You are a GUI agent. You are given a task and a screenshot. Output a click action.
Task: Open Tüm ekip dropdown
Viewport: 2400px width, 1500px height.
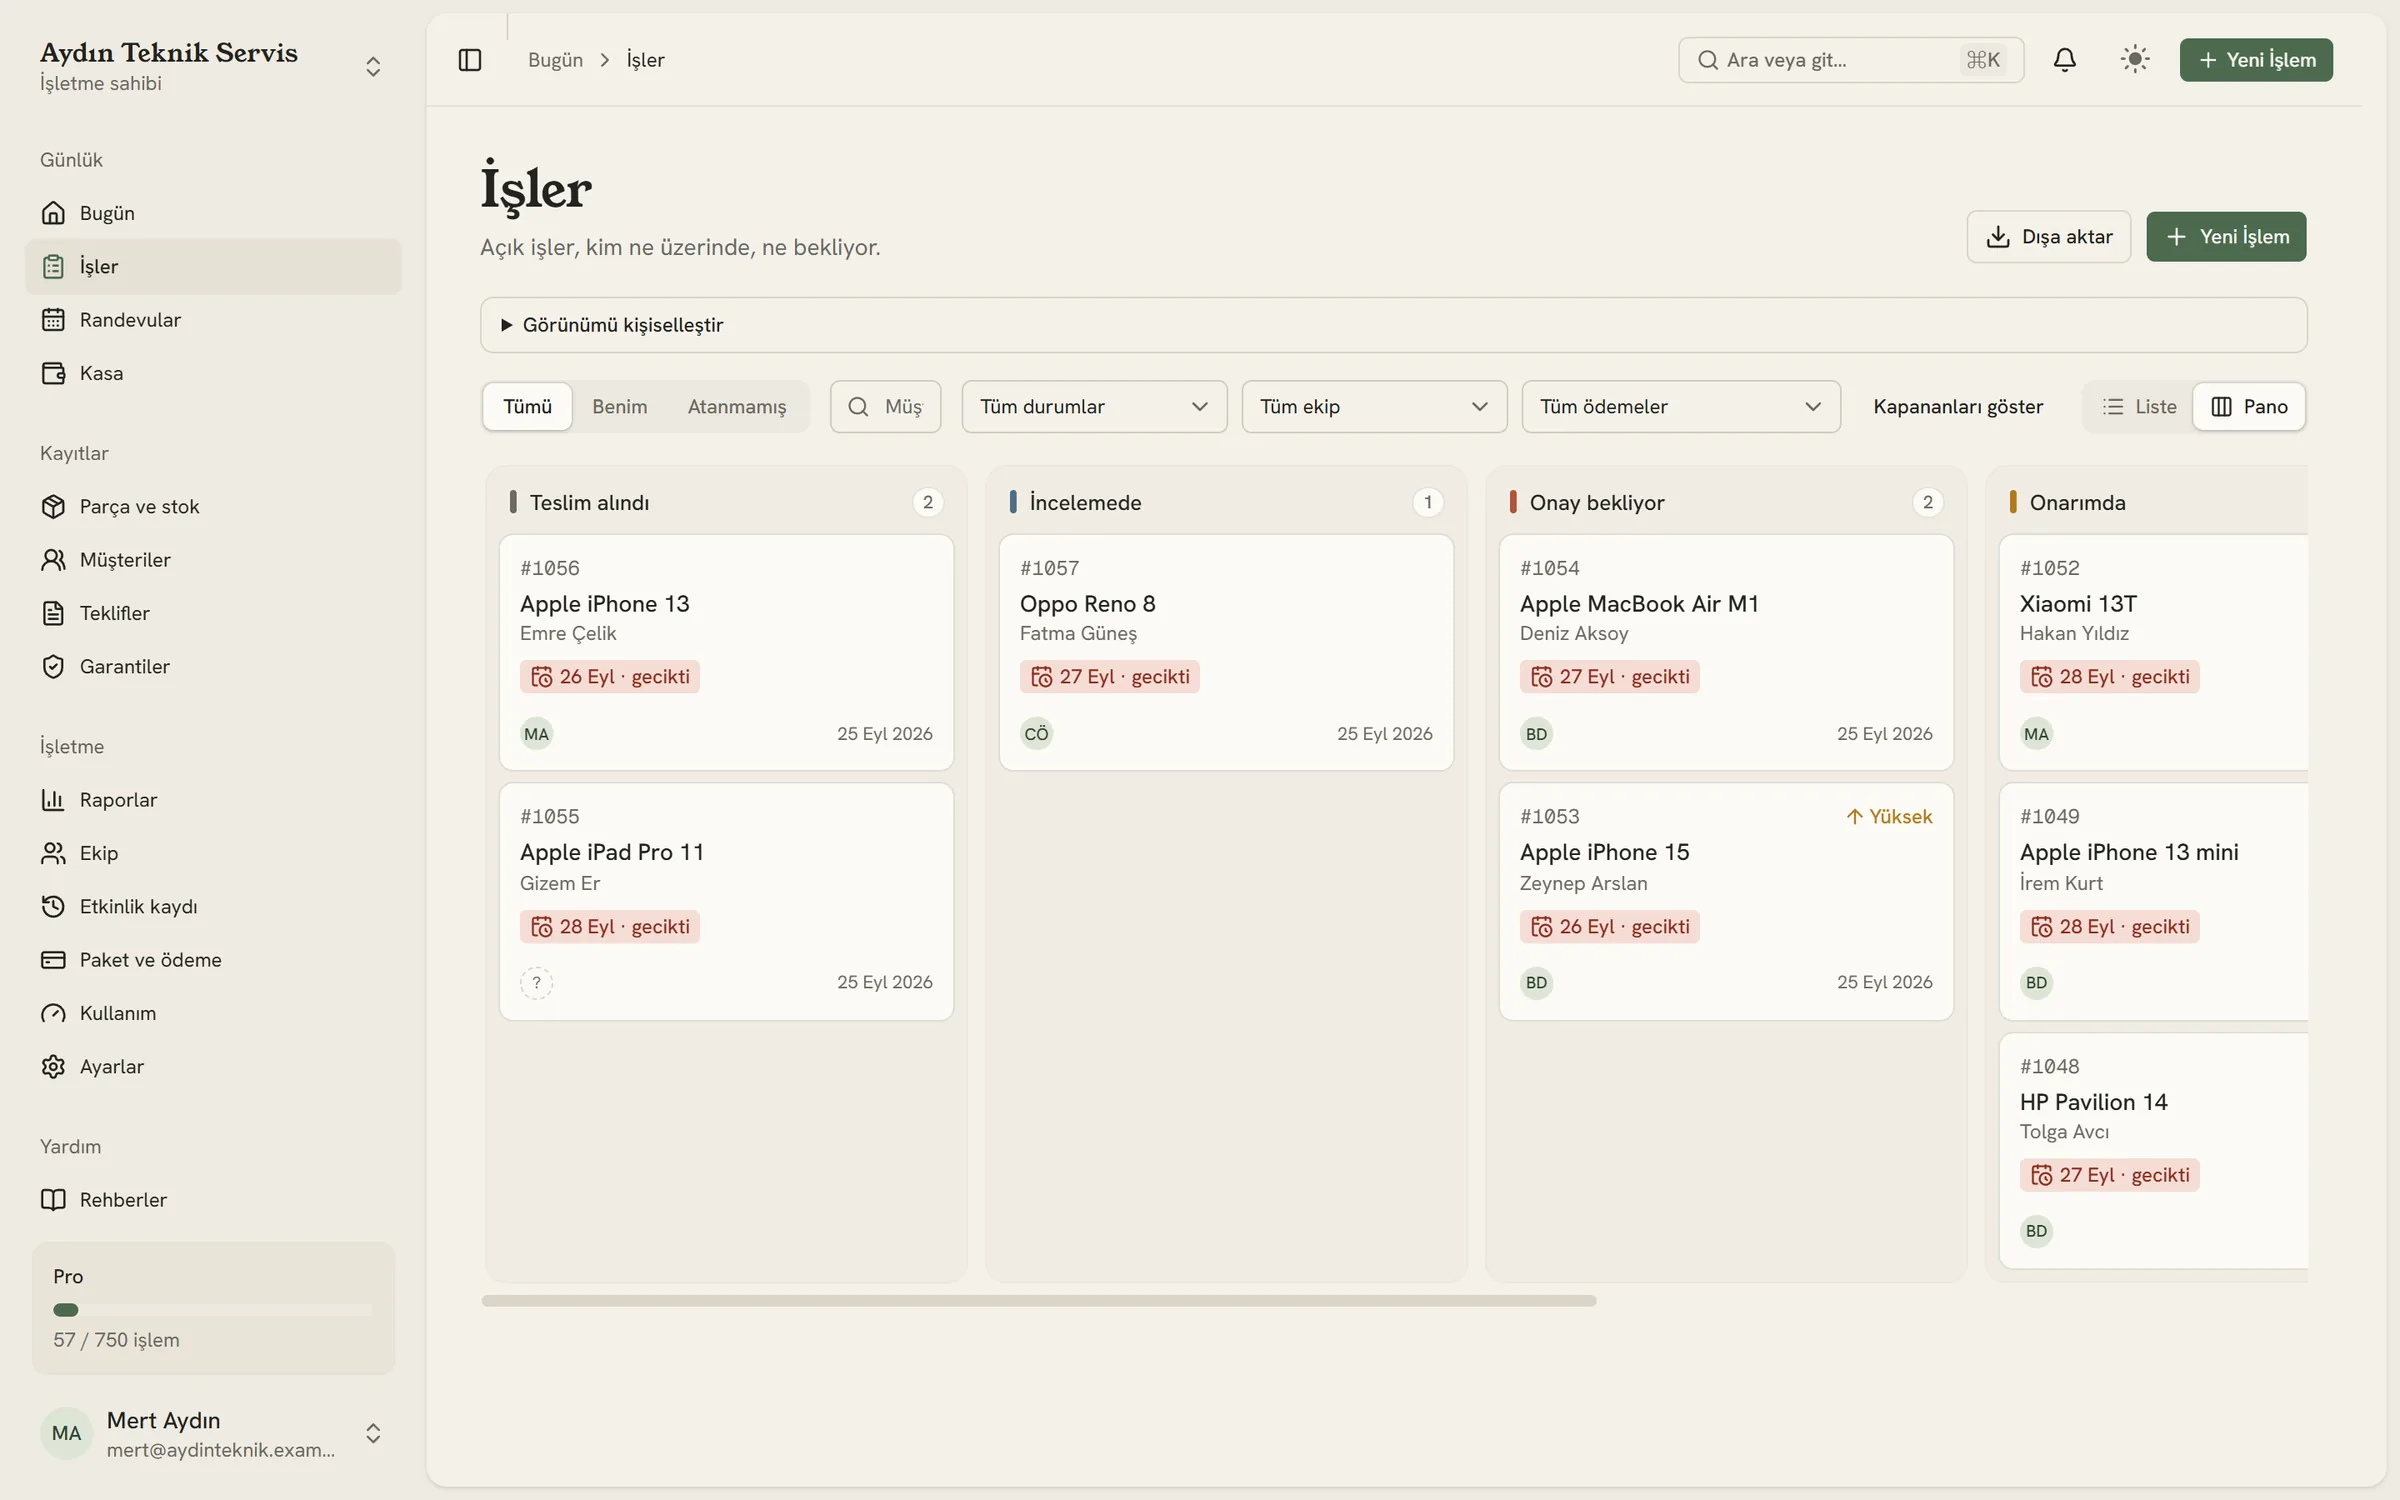click(1374, 407)
